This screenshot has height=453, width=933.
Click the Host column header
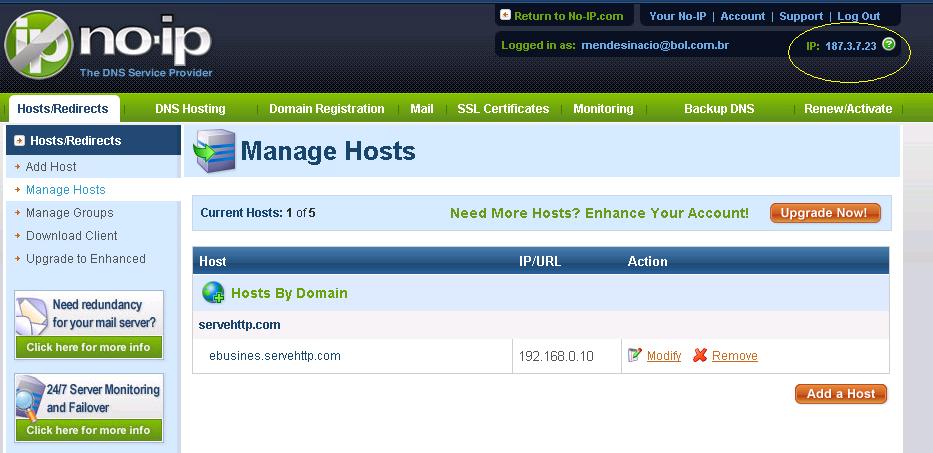click(212, 261)
